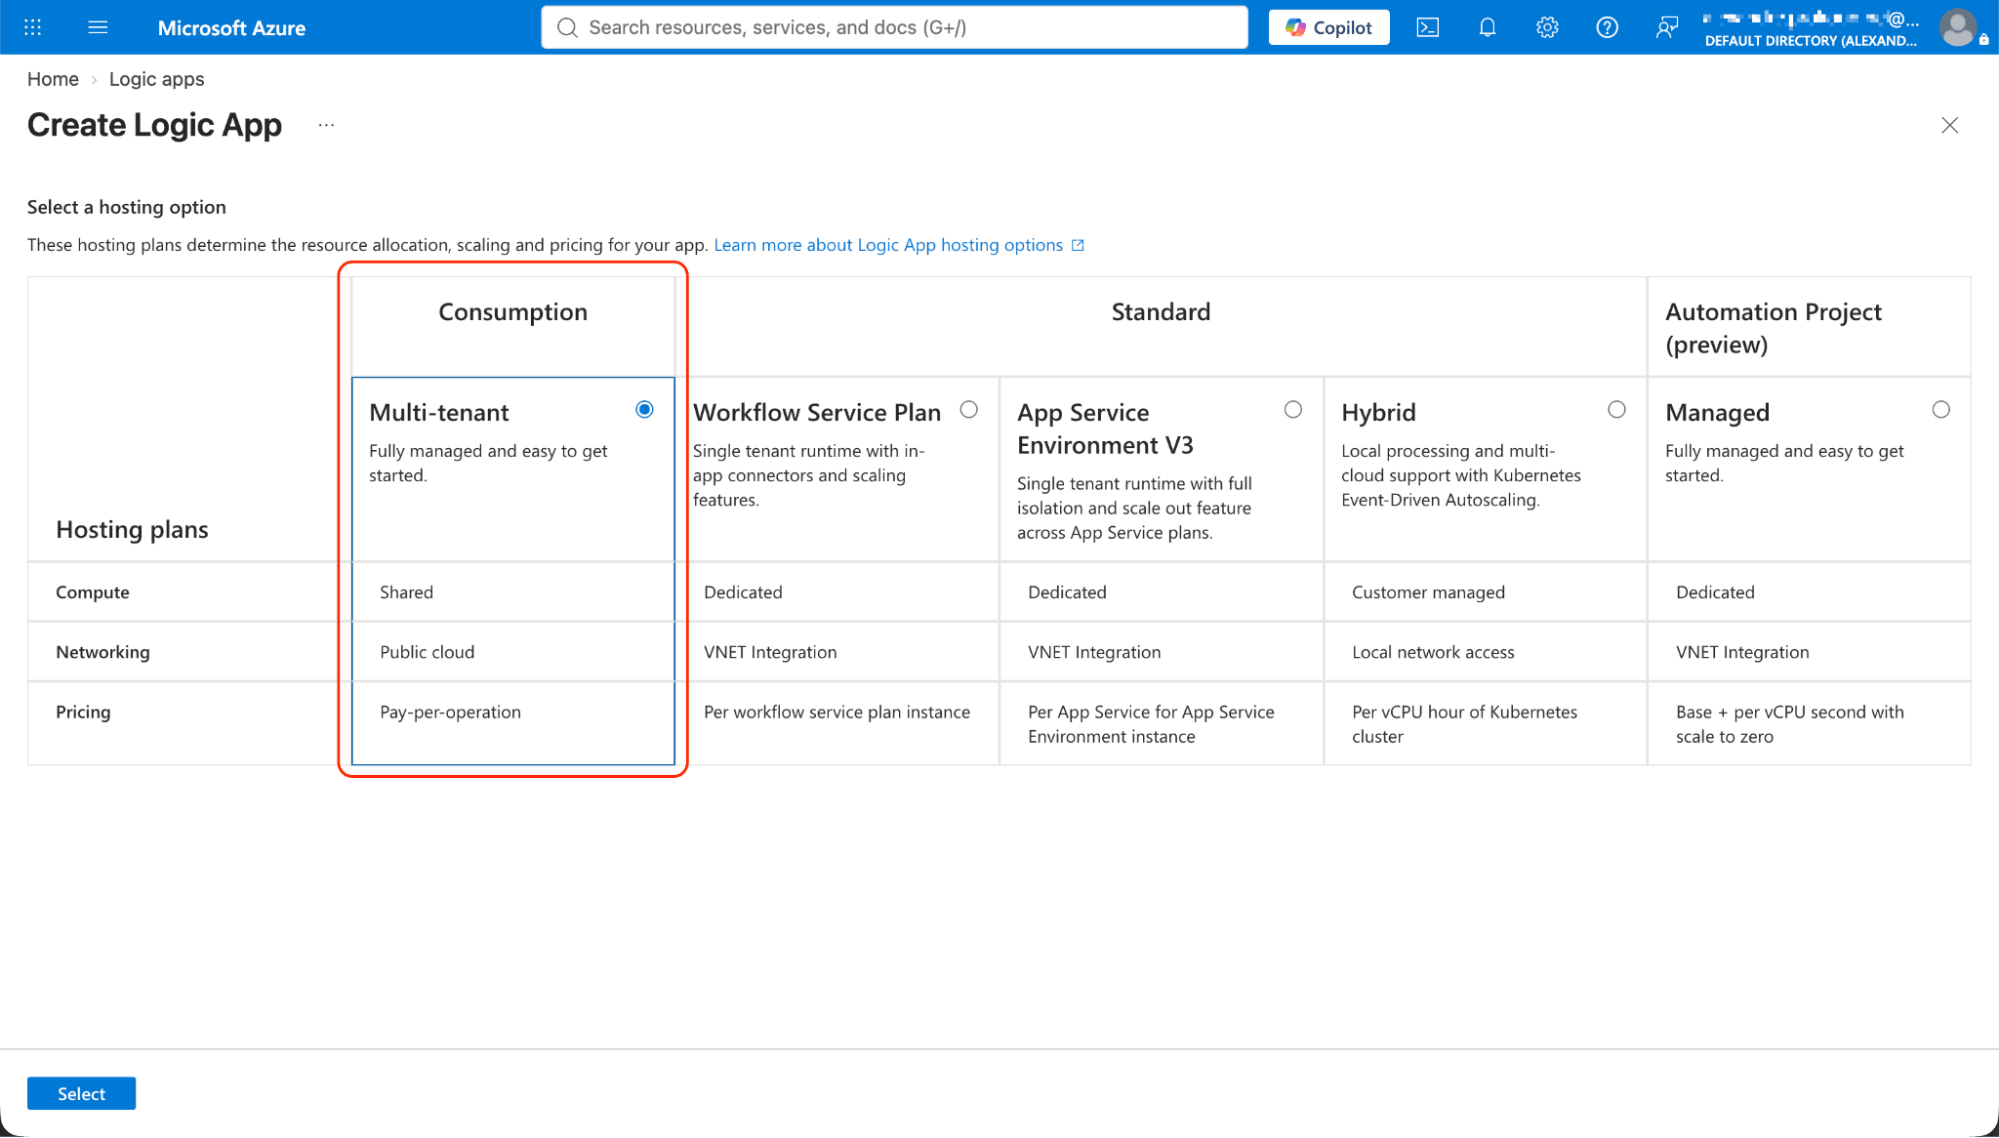Select the Managed hosting radio button

(1940, 409)
